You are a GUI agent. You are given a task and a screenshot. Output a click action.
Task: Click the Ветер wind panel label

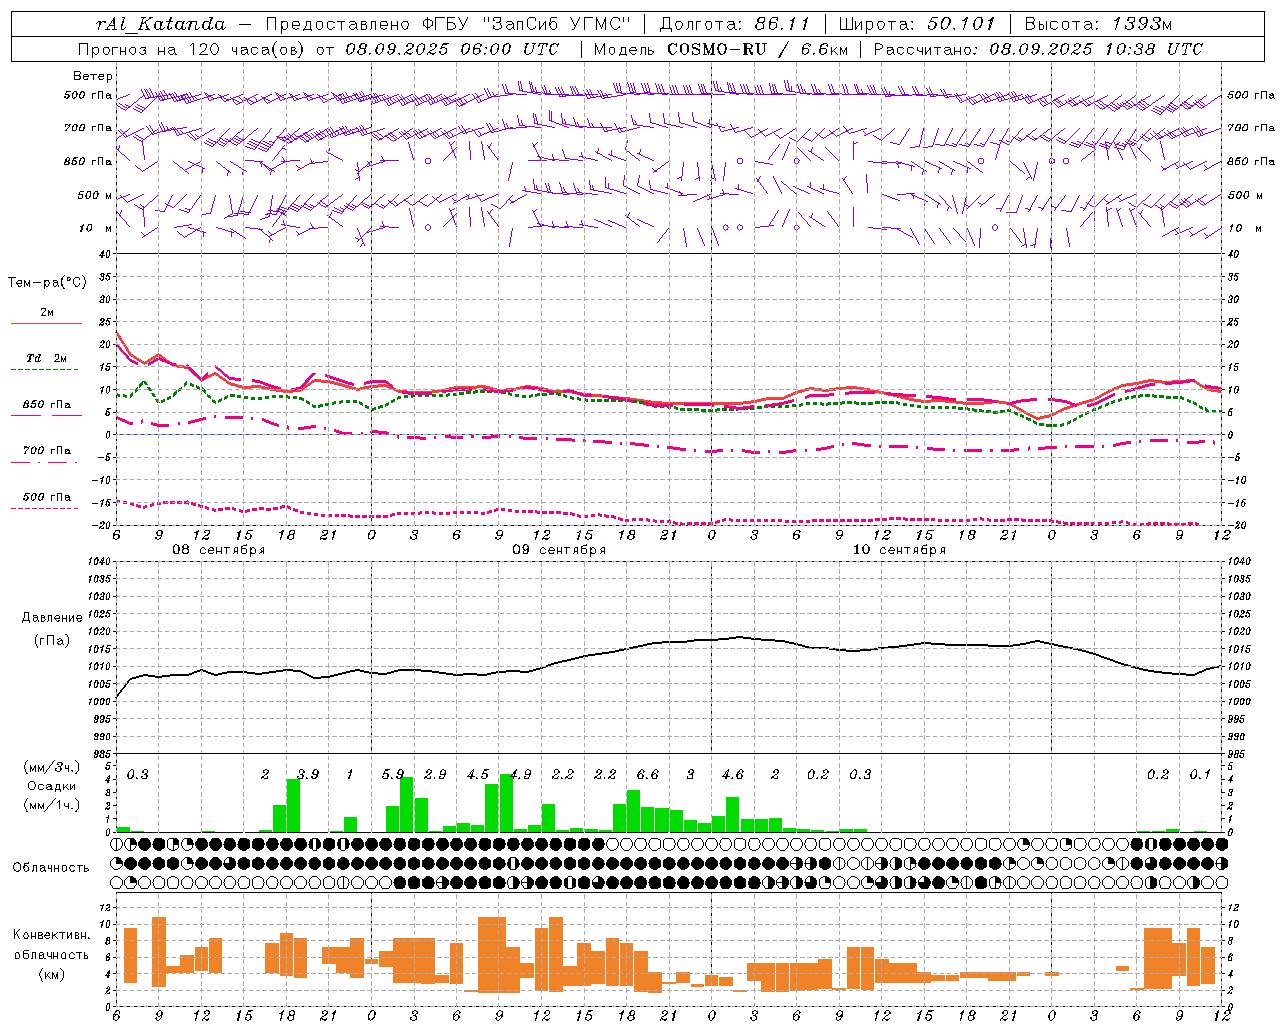92,76
